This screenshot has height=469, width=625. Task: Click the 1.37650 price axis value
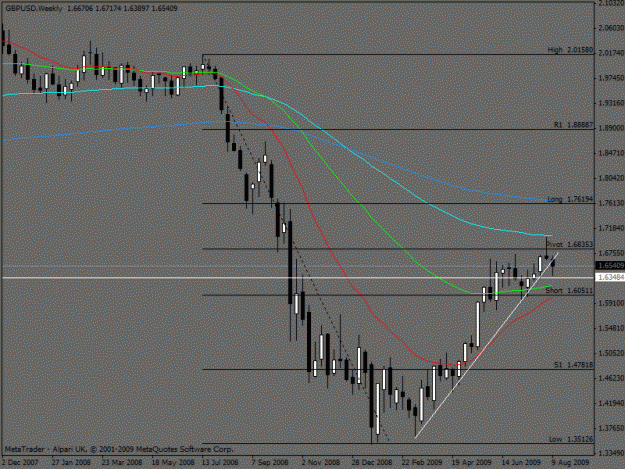coord(611,428)
